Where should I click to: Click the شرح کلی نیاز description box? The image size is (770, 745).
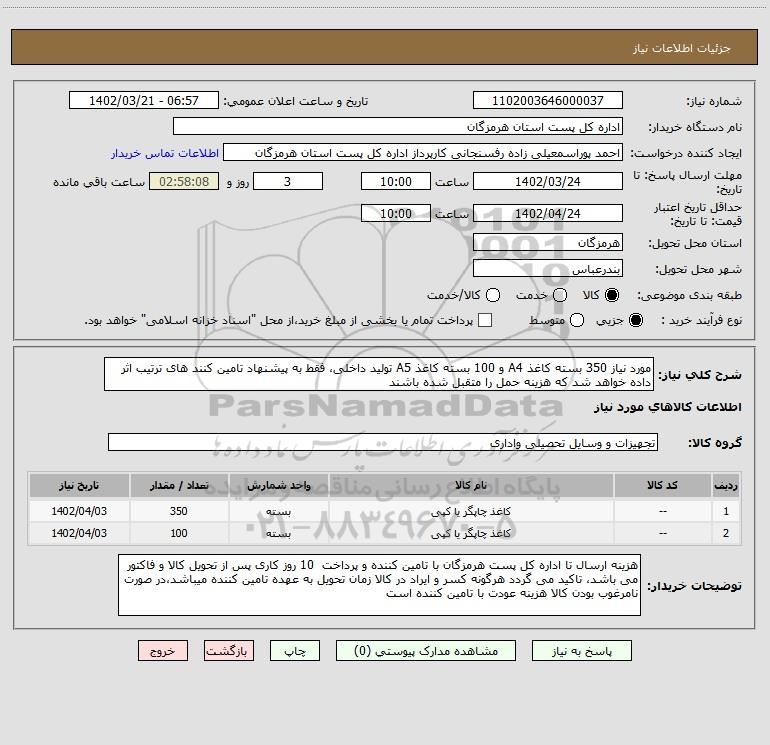[x=379, y=374]
